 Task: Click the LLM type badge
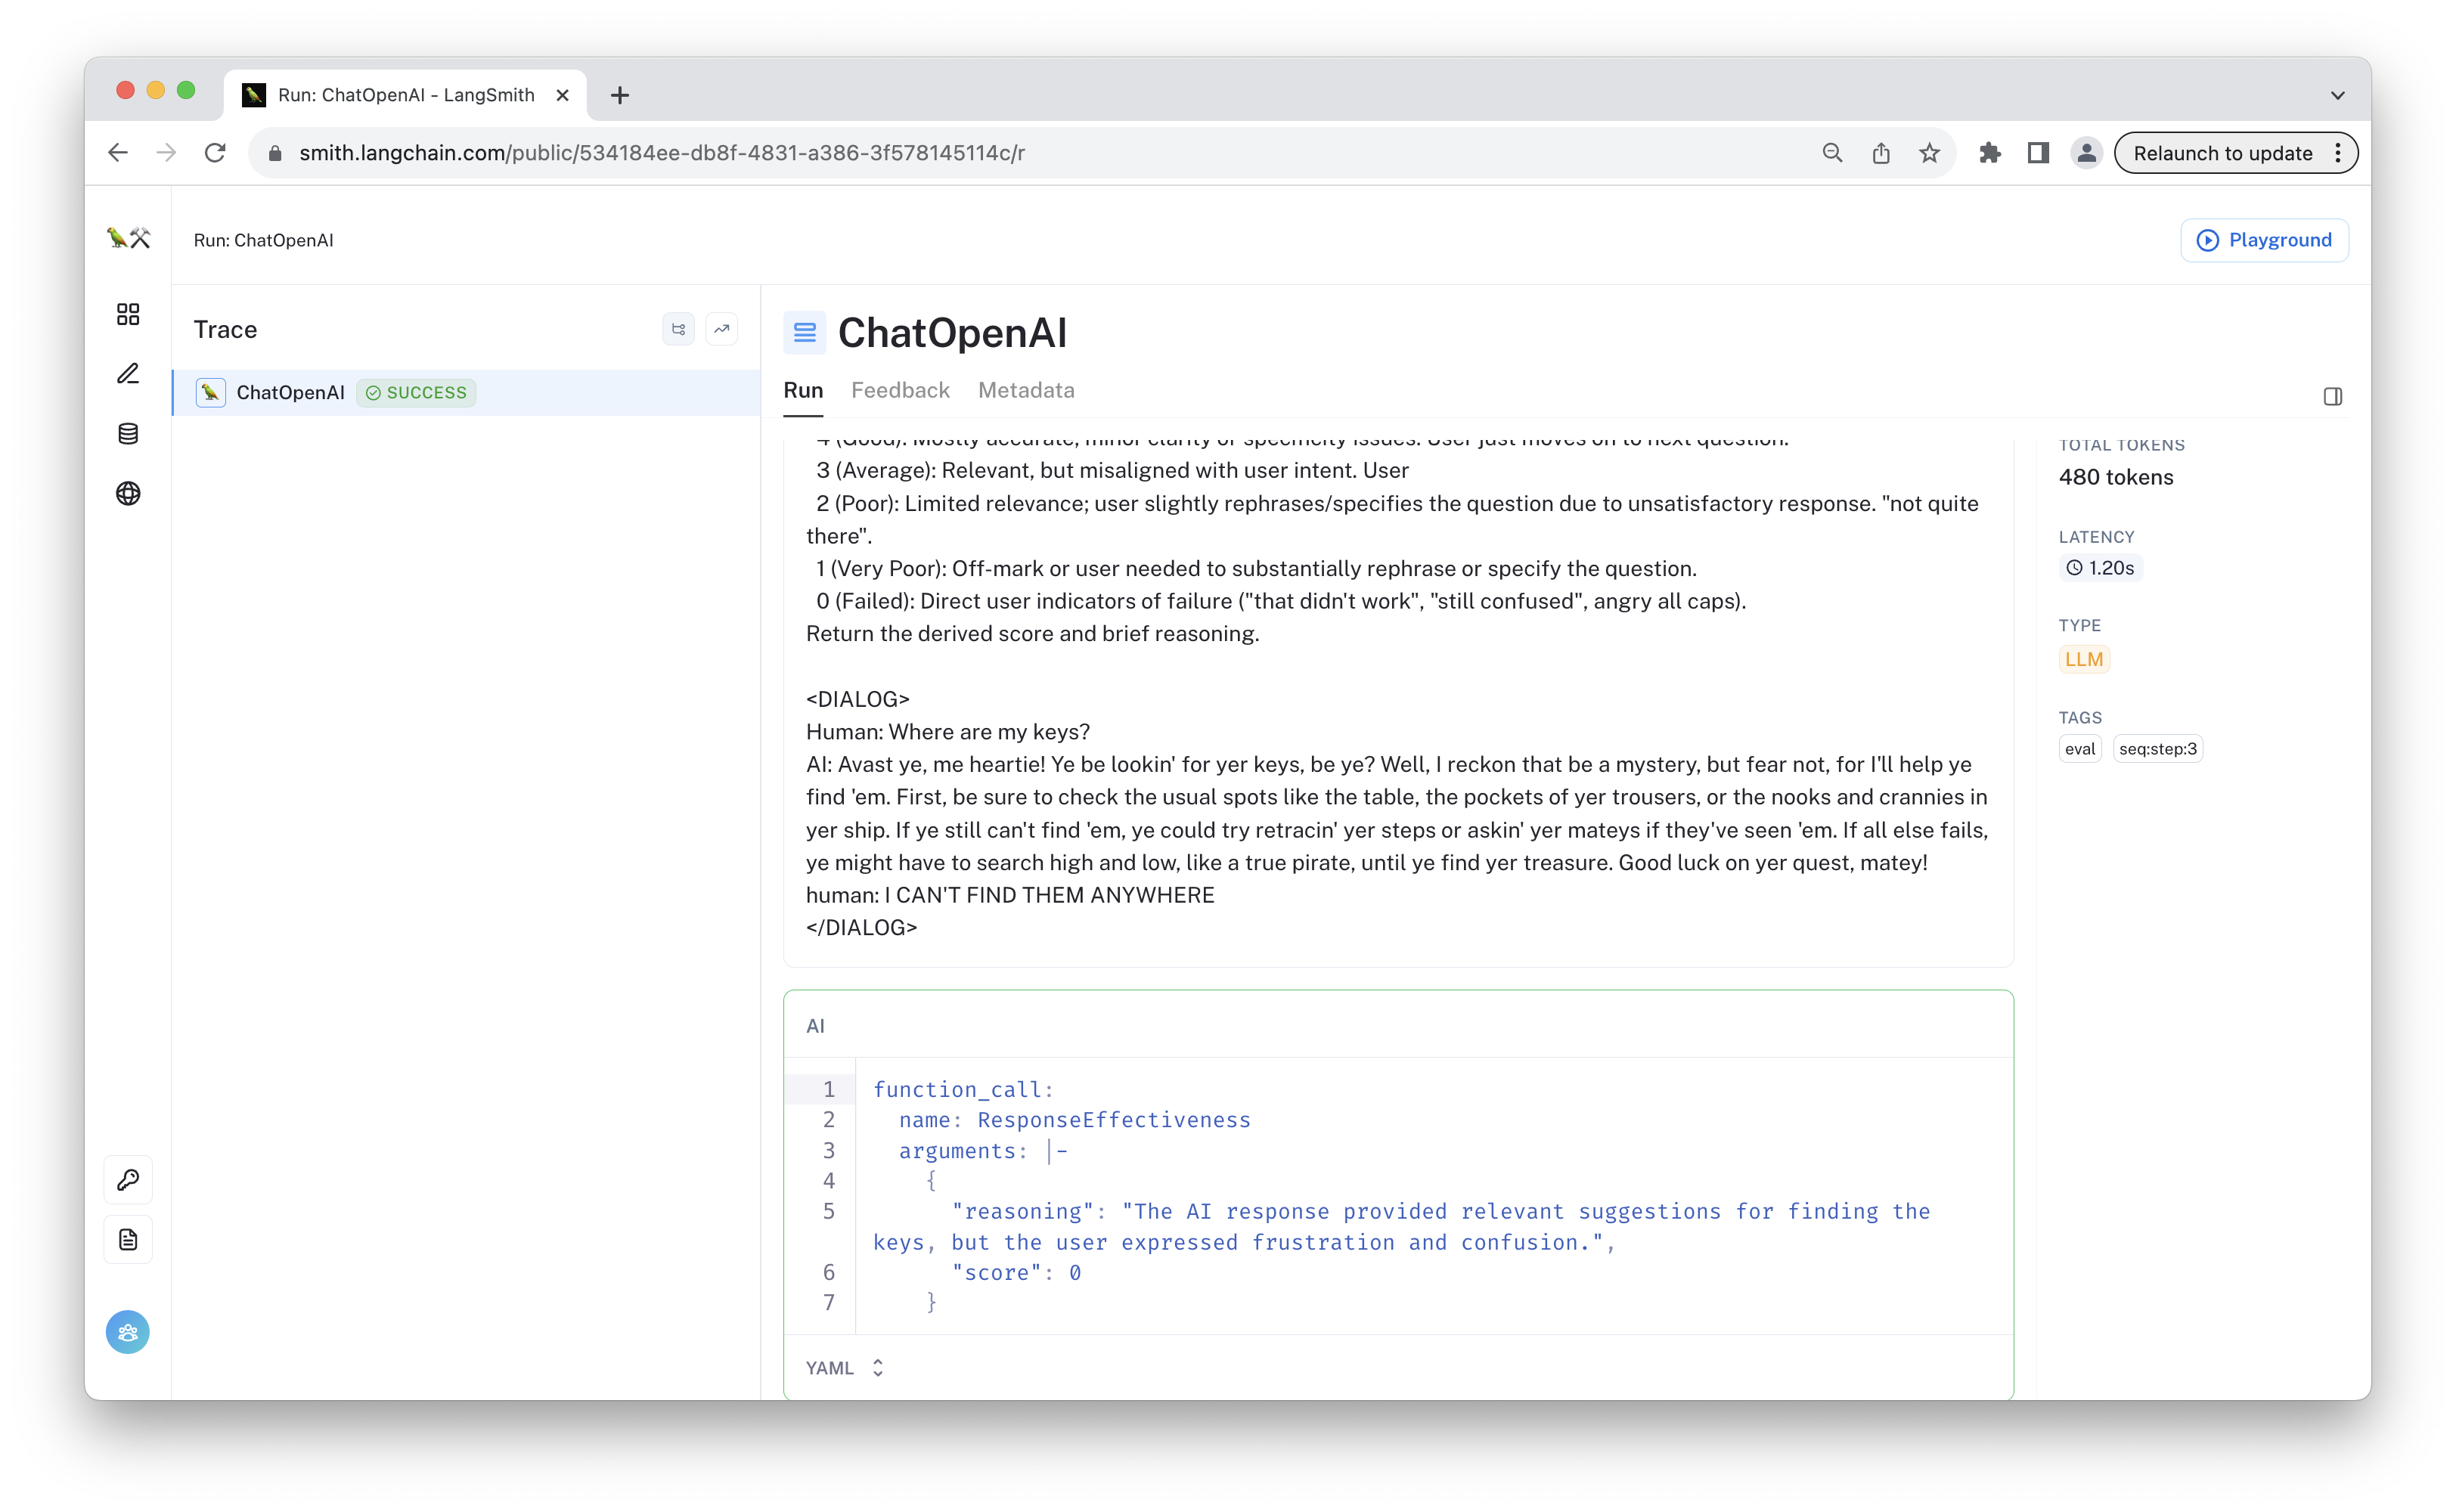coord(2084,660)
